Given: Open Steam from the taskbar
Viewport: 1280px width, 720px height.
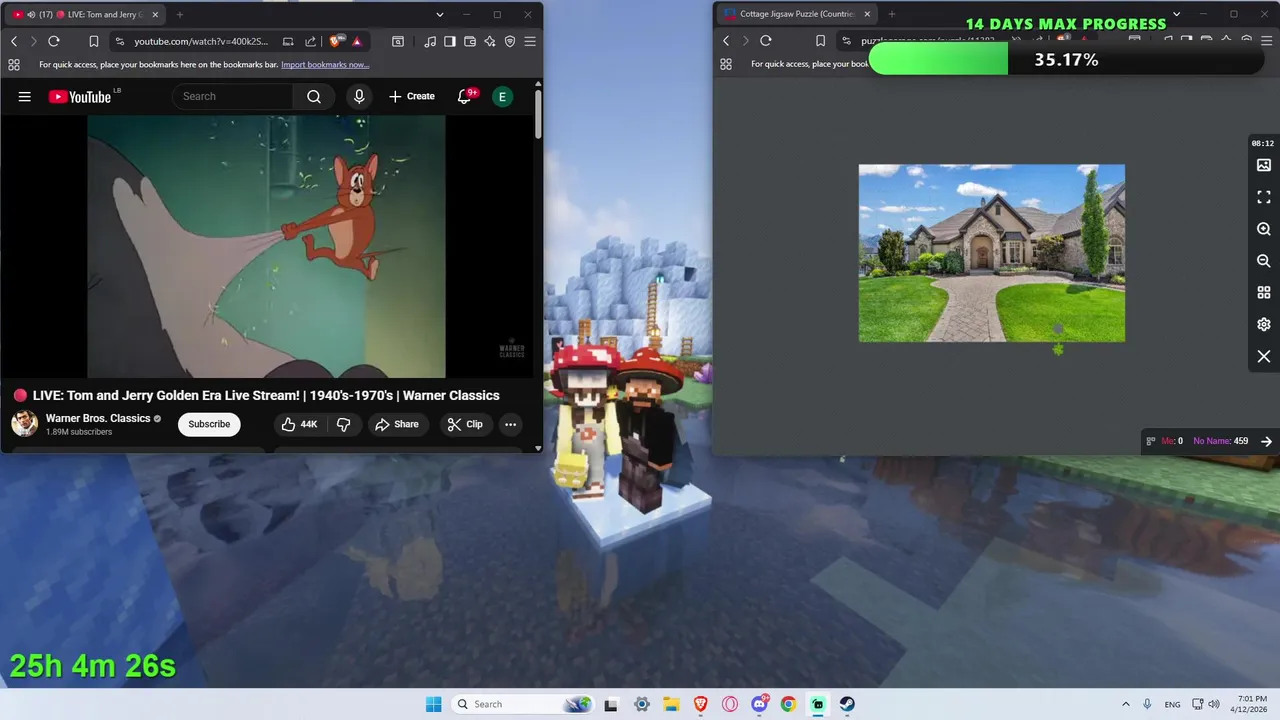Looking at the screenshot, I should (847, 704).
